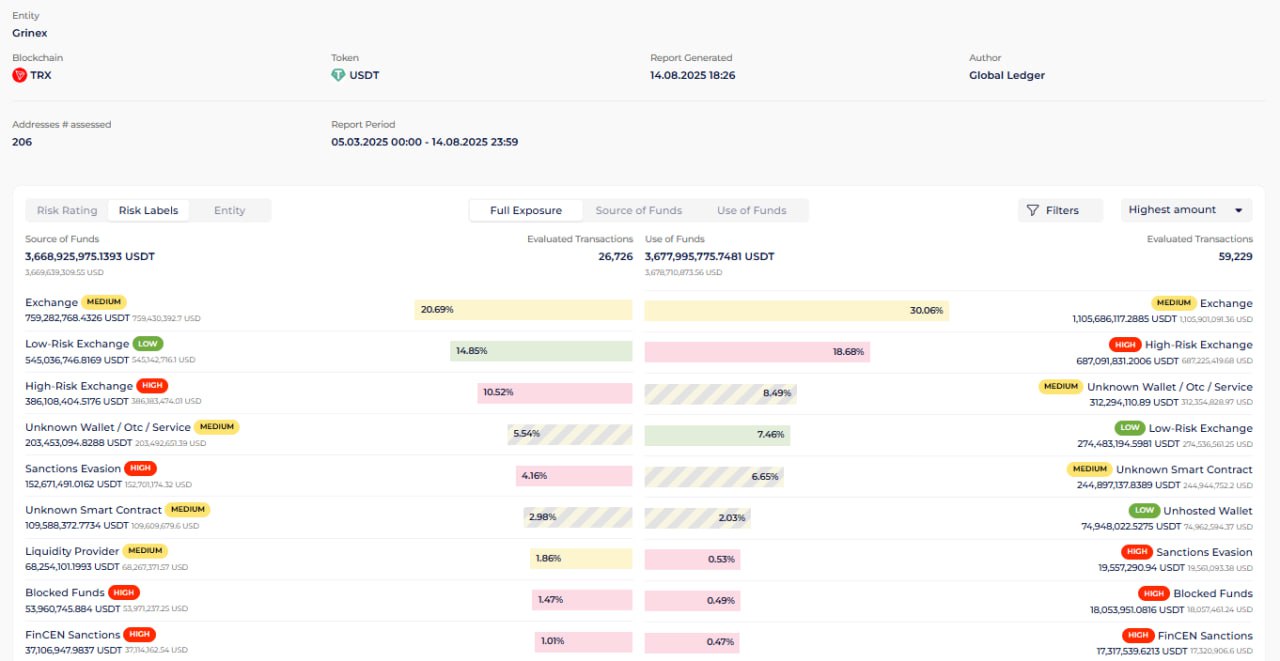The width and height of the screenshot is (1280, 661).
Task: Click the Exchange 20.69% yellow bar
Action: 523,310
